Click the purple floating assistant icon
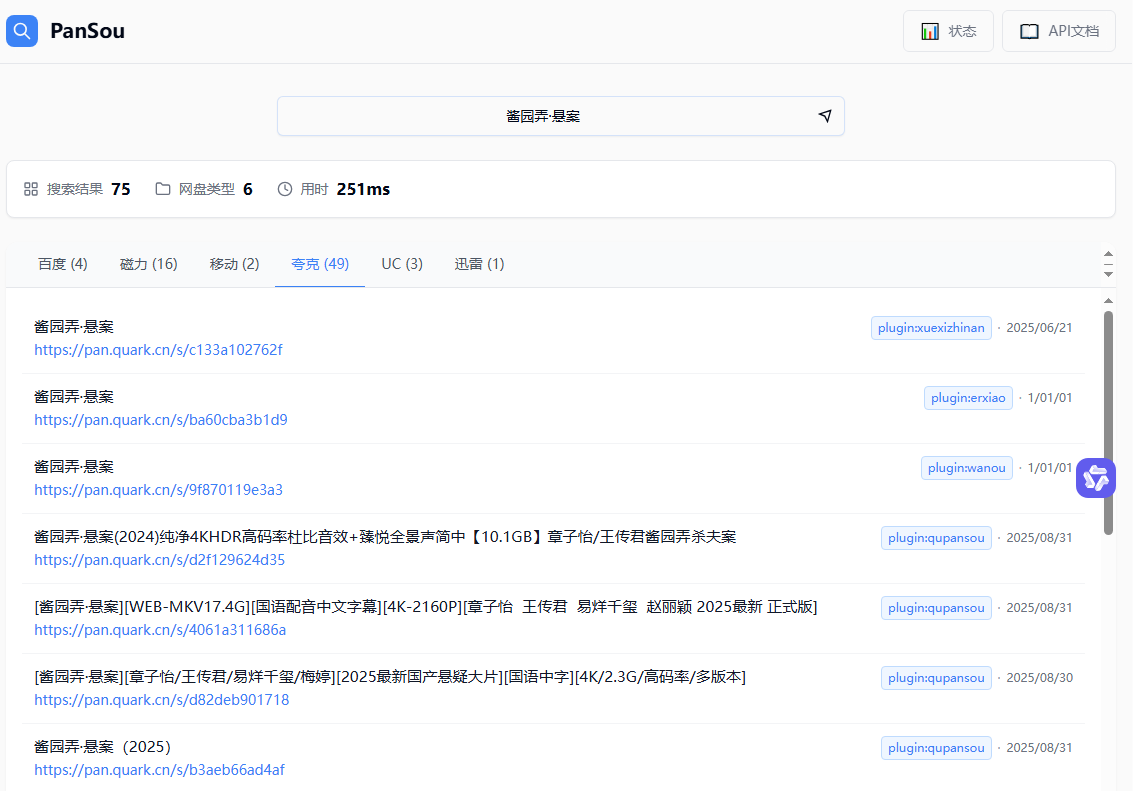The width and height of the screenshot is (1133, 791). coord(1095,478)
